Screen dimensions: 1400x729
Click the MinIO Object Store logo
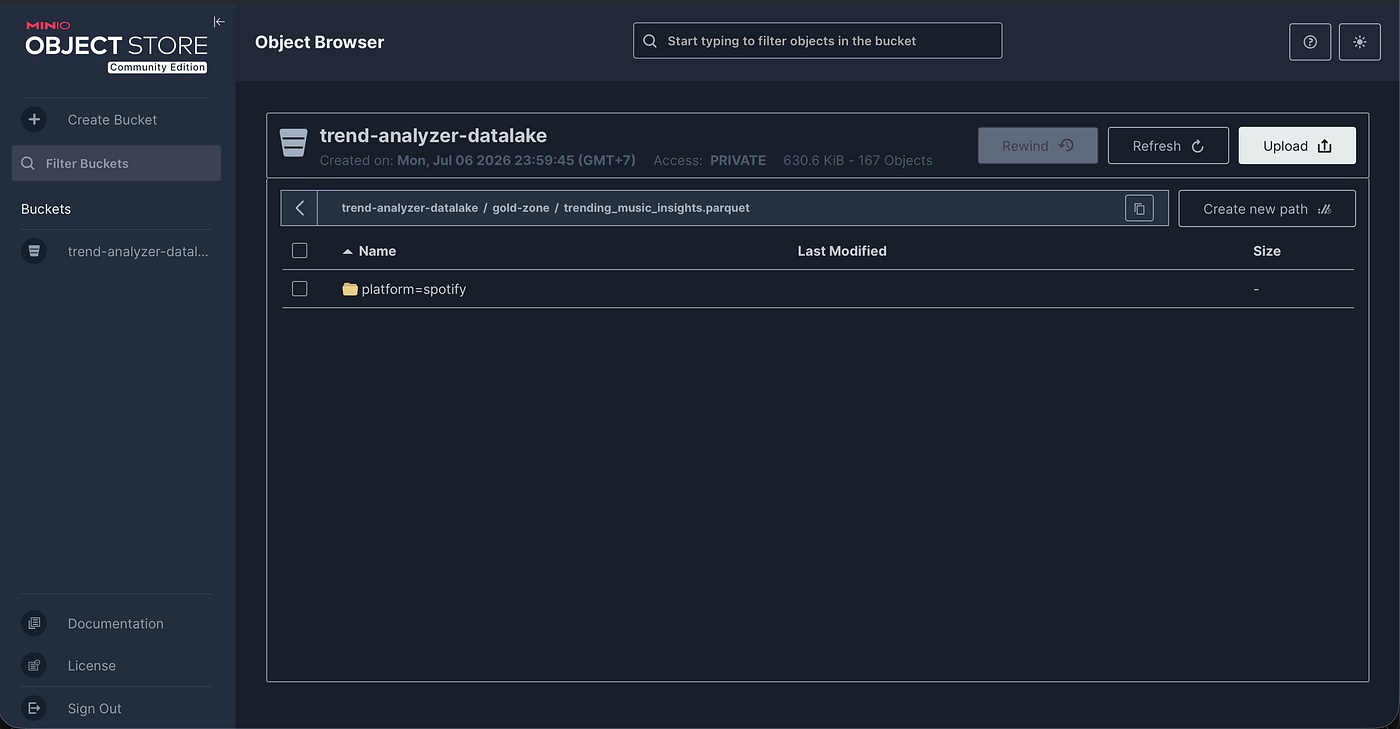click(x=116, y=46)
